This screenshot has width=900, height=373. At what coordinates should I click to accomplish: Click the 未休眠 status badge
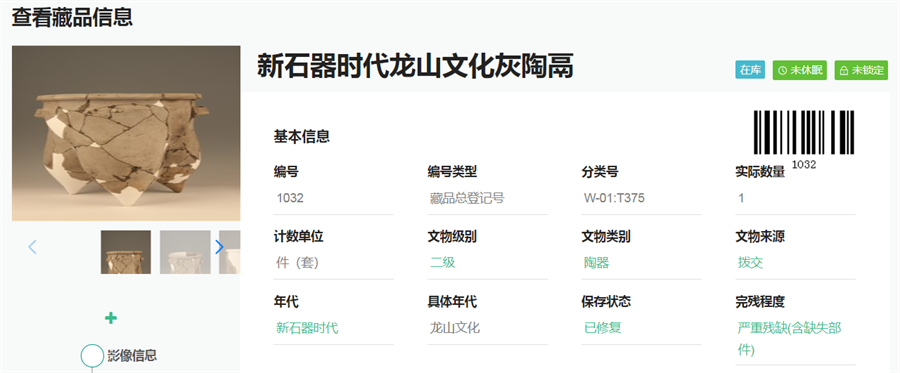point(800,70)
